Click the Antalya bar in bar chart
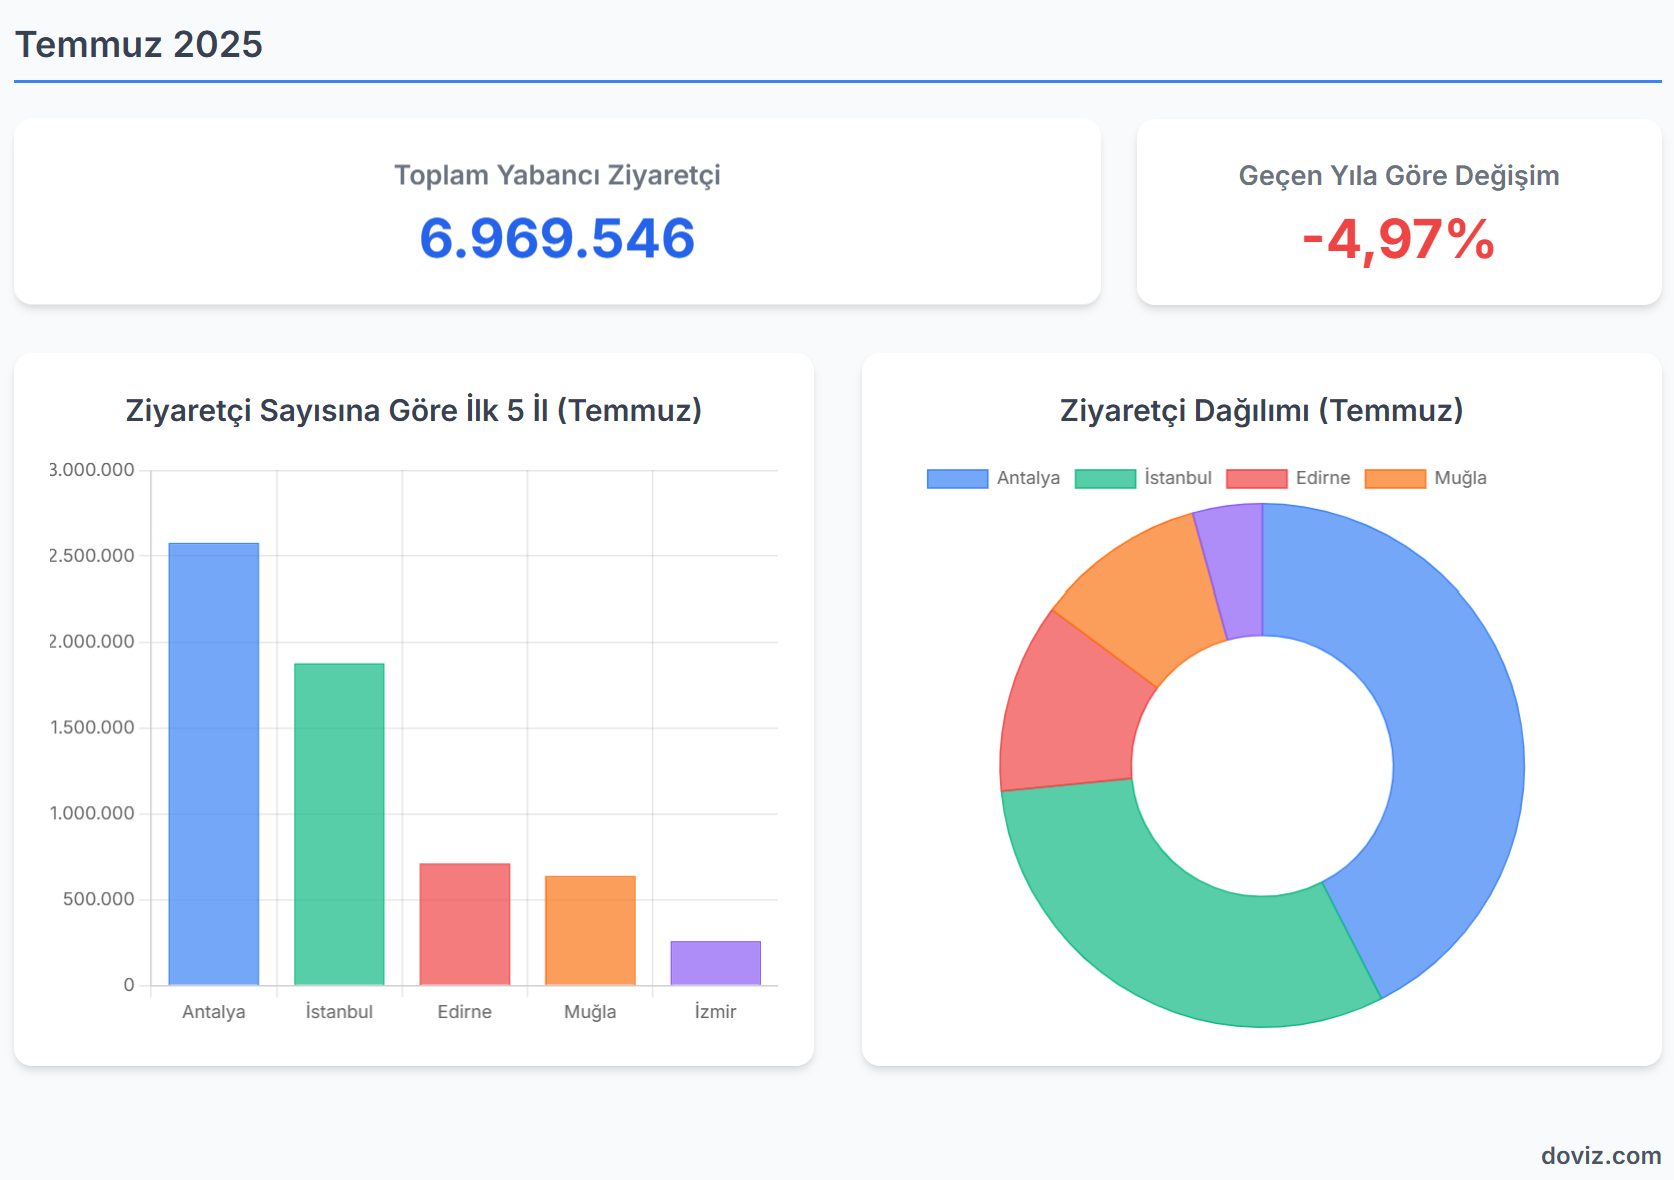The image size is (1674, 1180). click(214, 764)
